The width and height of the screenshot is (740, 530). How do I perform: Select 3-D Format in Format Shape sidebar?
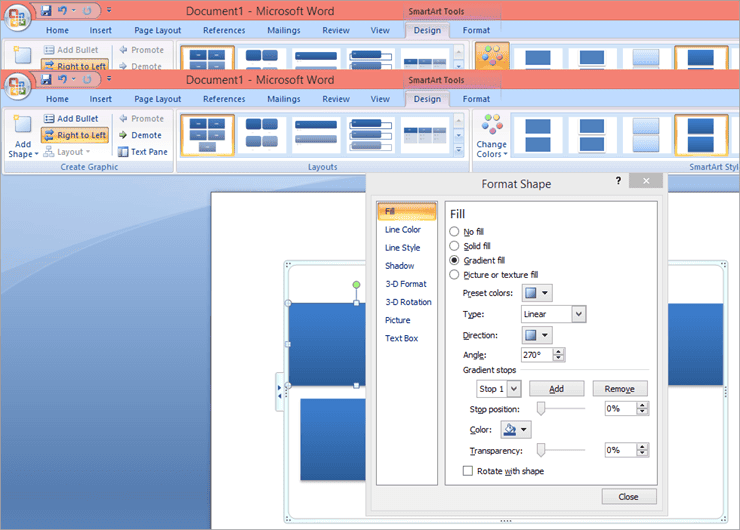click(x=405, y=284)
